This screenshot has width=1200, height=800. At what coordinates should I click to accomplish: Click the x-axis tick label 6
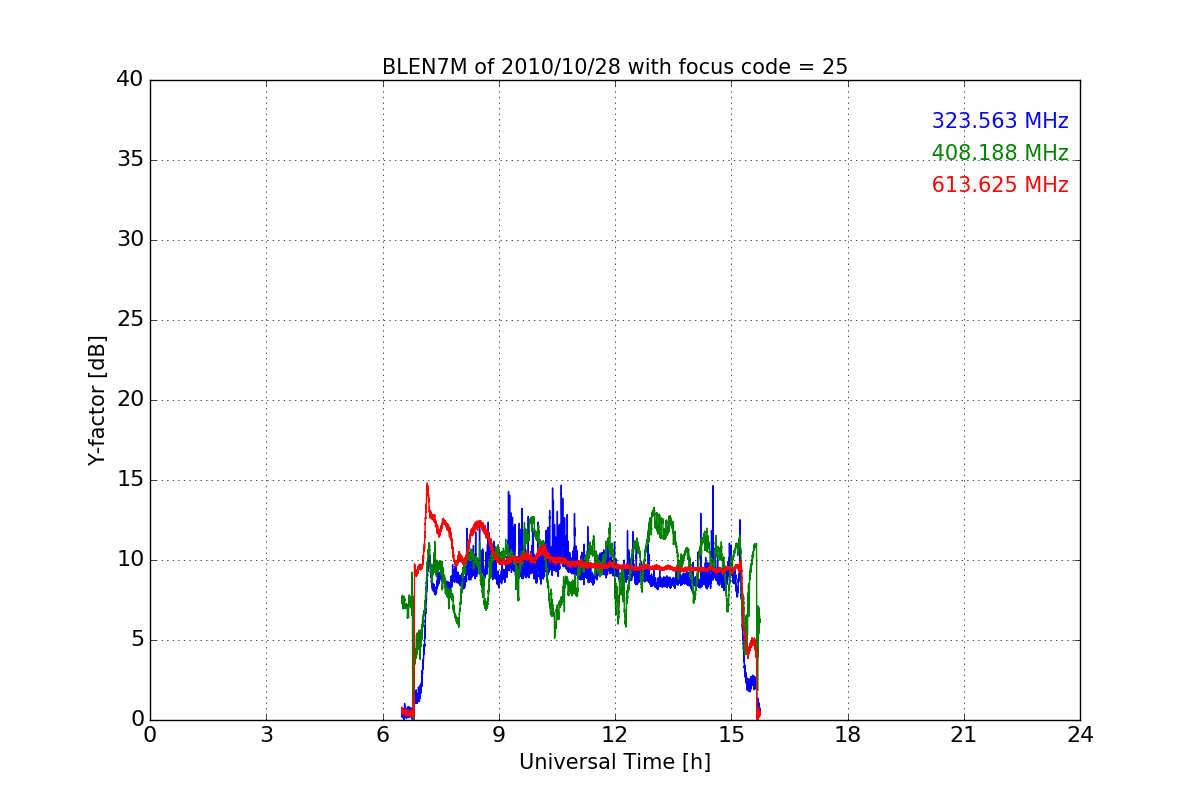coord(382,735)
